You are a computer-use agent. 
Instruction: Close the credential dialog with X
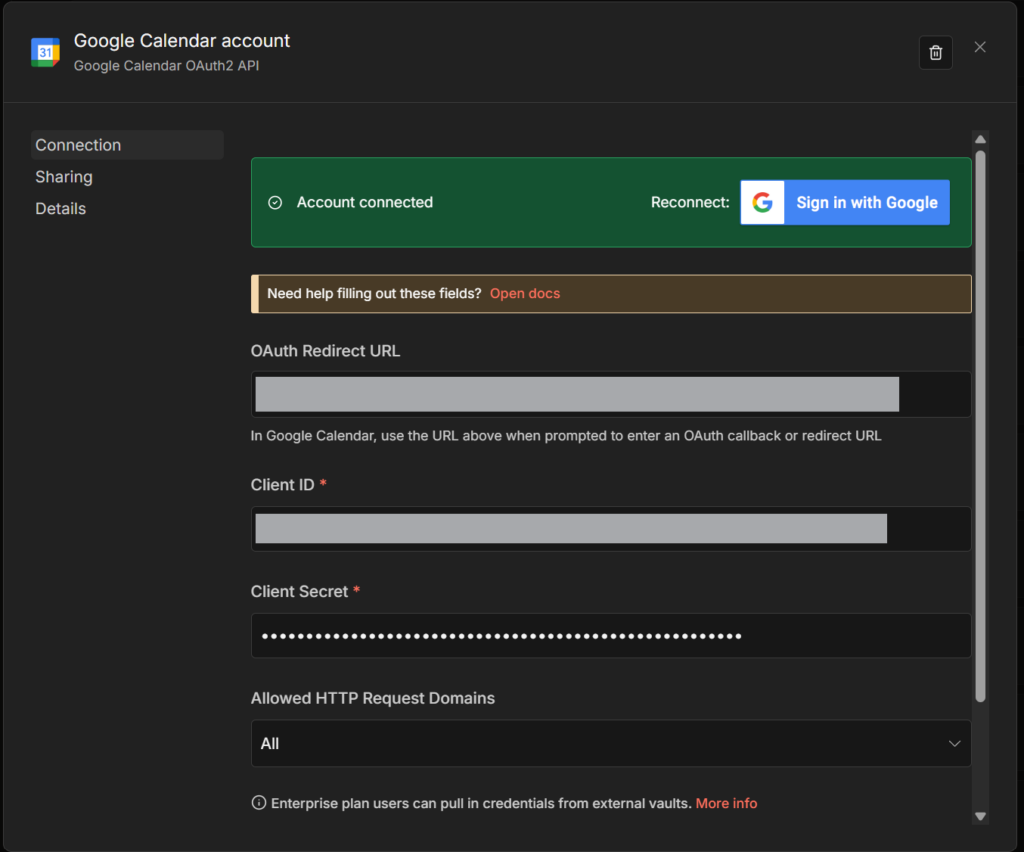click(x=980, y=47)
